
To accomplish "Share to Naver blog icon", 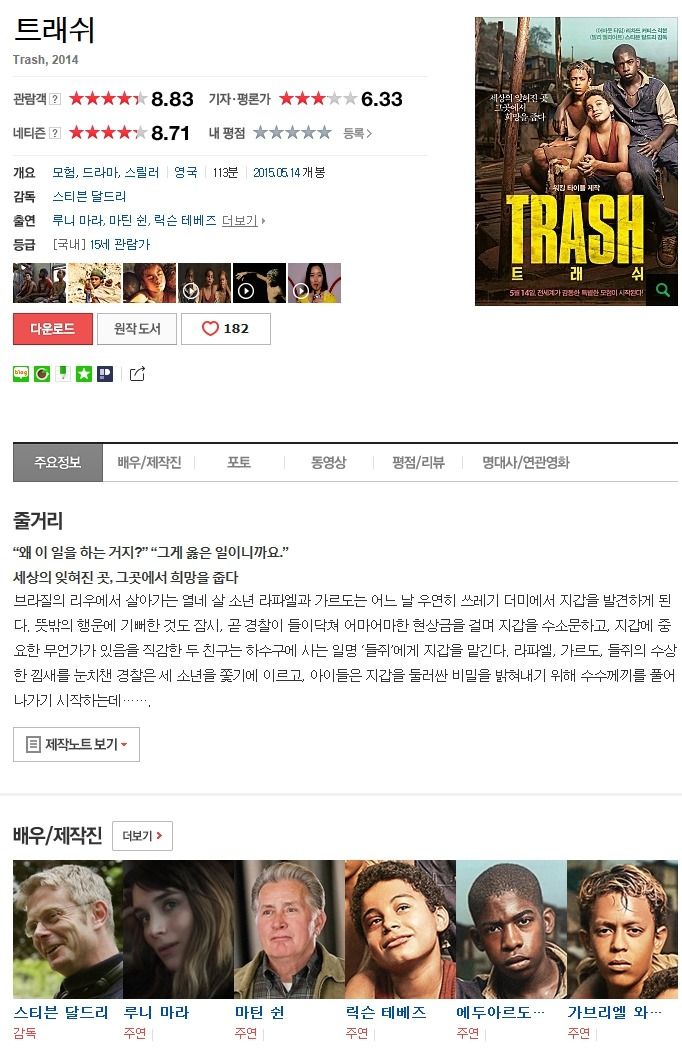I will [21, 373].
